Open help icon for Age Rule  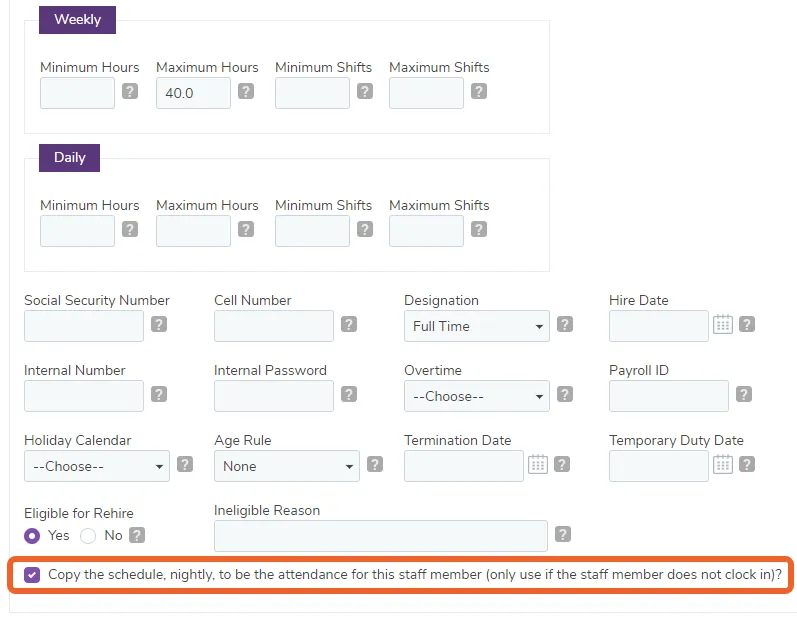pyautogui.click(x=375, y=464)
